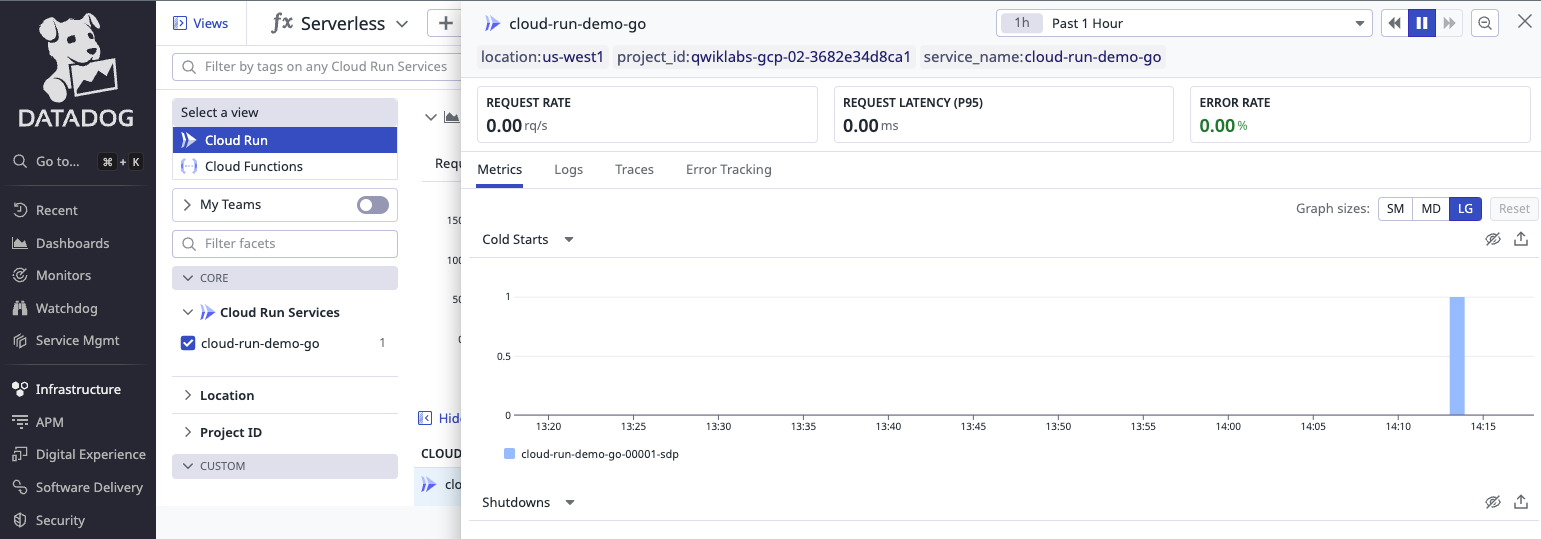The width and height of the screenshot is (1541, 539).
Task: Expand the My Teams section
Action: point(188,204)
